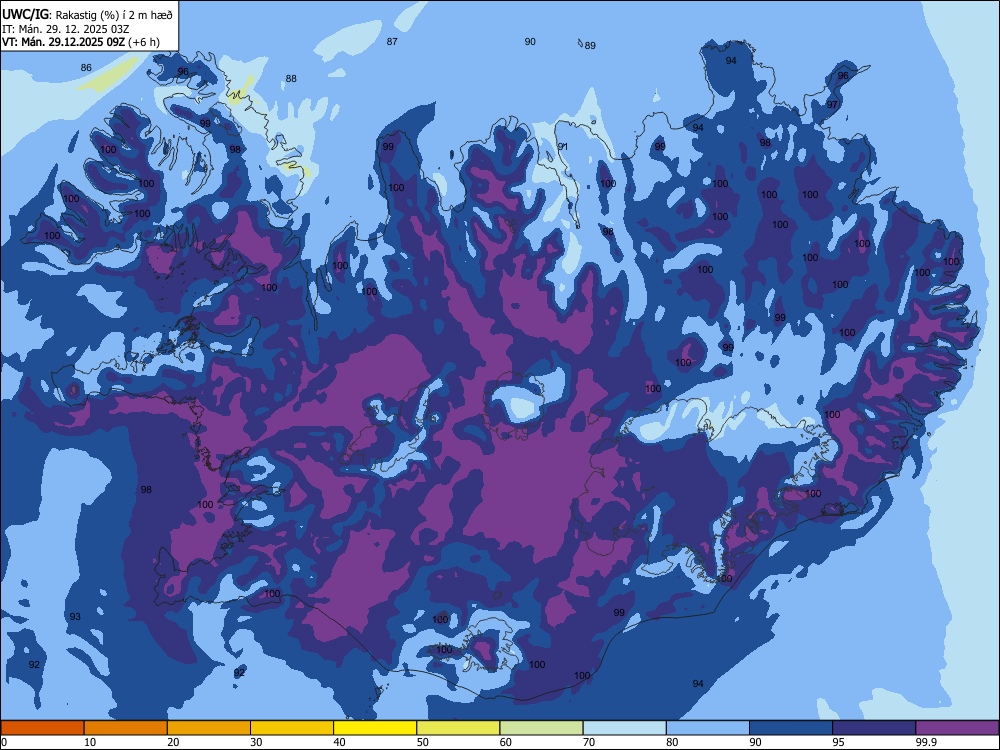Click the '87' humidity value on the map

tap(392, 41)
